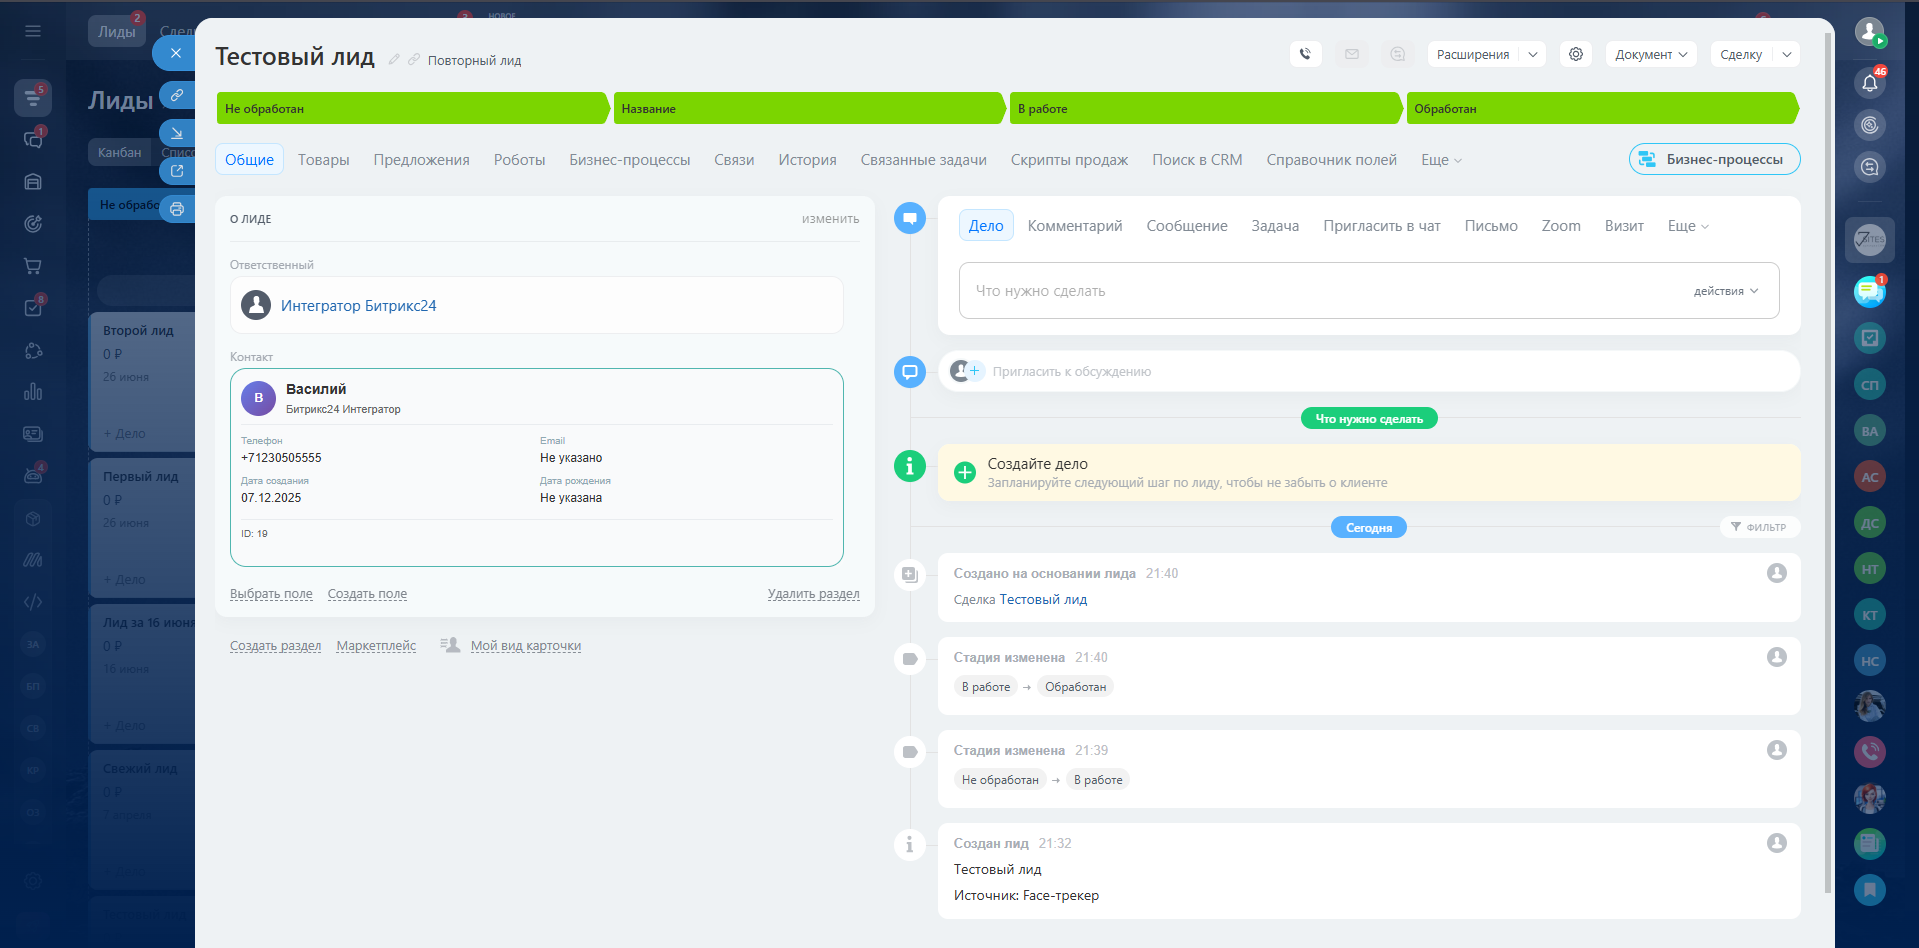This screenshot has height=948, width=1919.
Task: Expand the действия dropdown in activity field
Action: pyautogui.click(x=1725, y=291)
